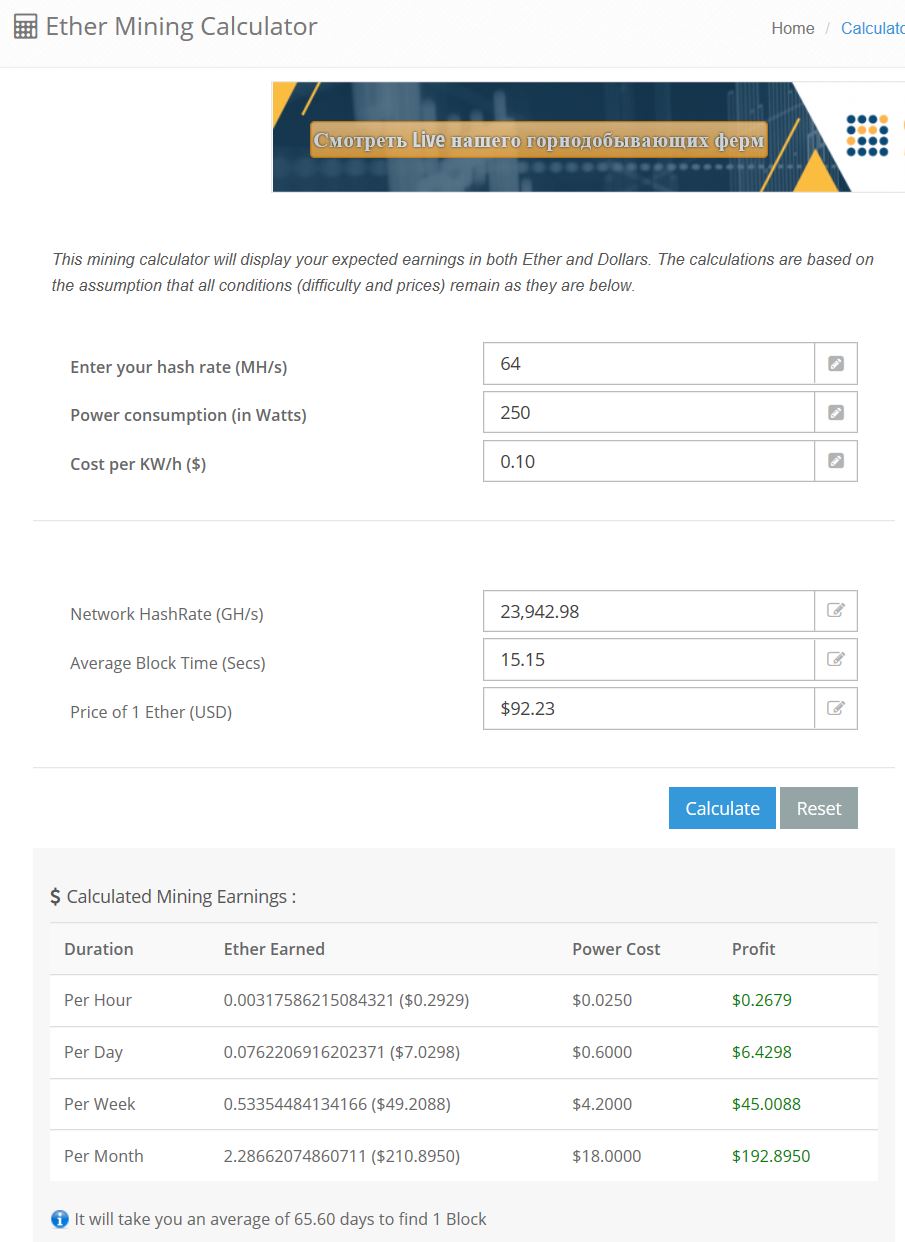The width and height of the screenshot is (905, 1242).
Task: Click into the power consumption input
Action: click(x=648, y=412)
